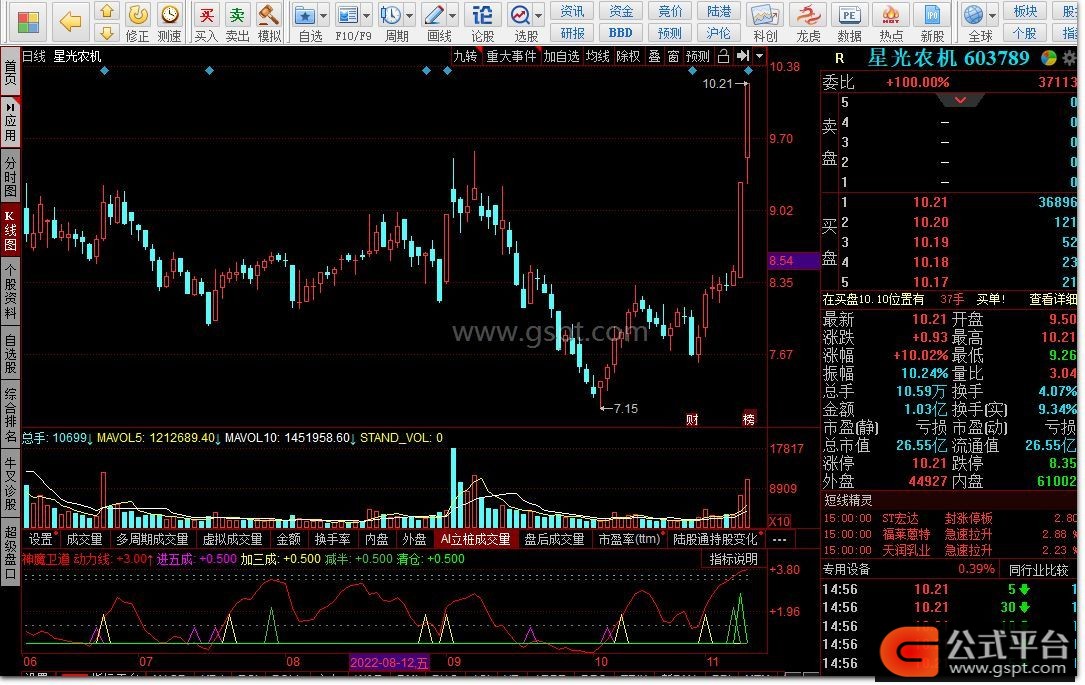Open the 热点 hot topics flame icon

891,15
